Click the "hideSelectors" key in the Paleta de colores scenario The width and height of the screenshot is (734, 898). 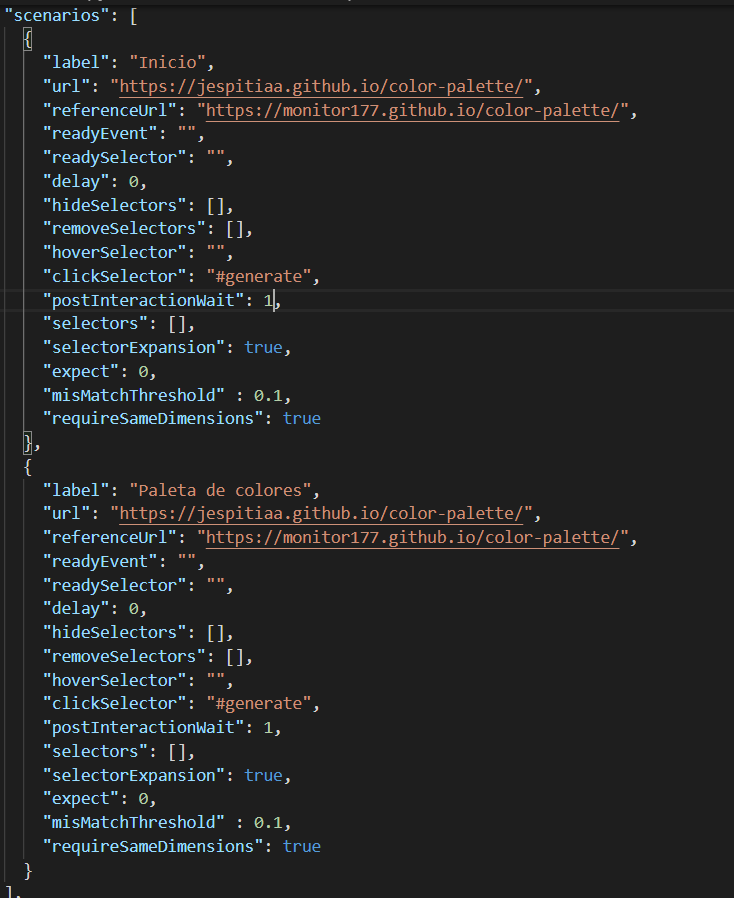115,632
